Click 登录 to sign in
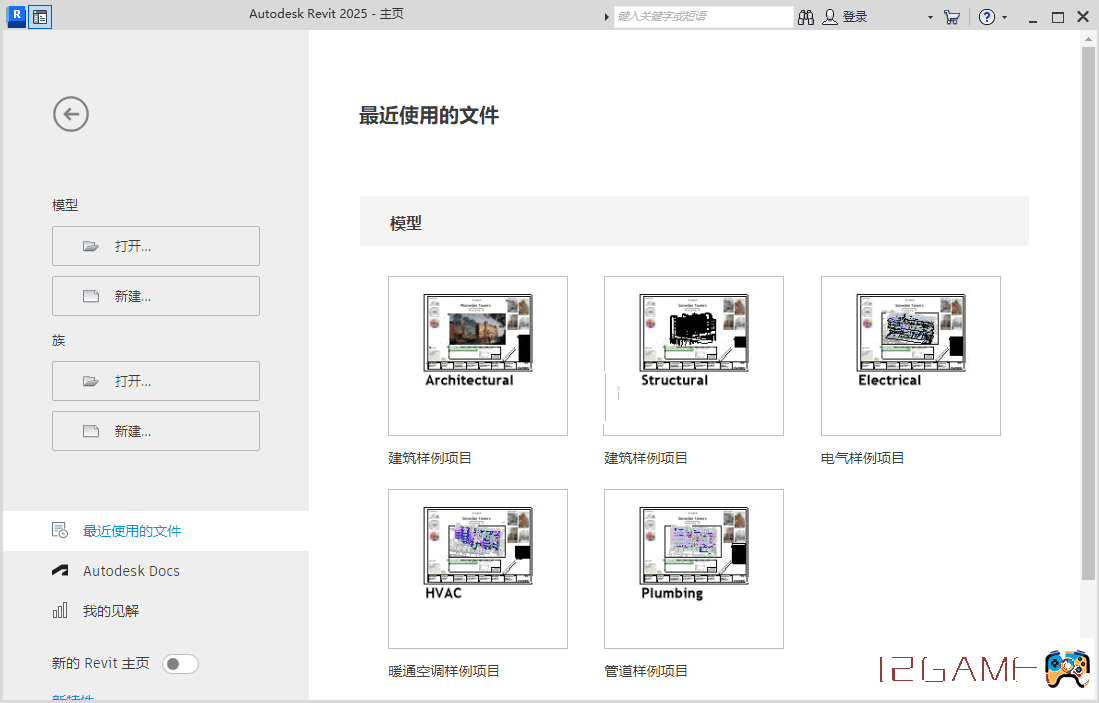Screen dimensions: 1099x703 (x=854, y=17)
